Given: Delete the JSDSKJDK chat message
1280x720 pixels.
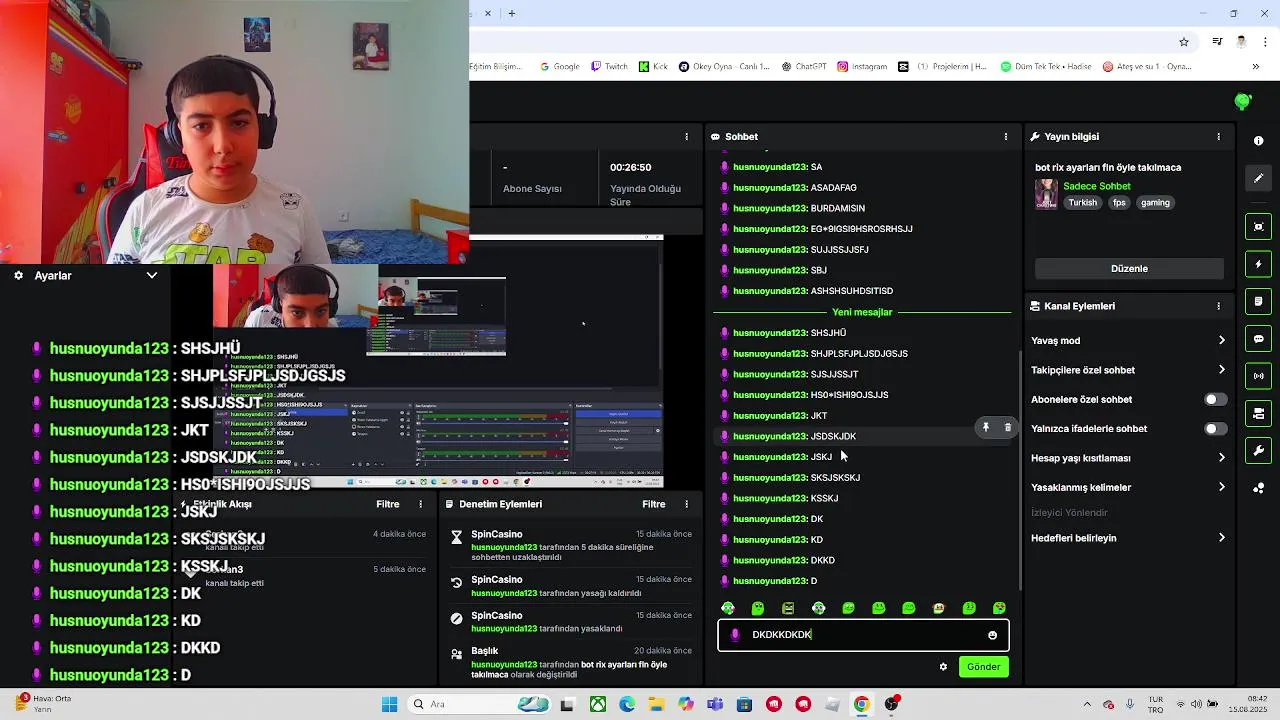Looking at the screenshot, I should 1007,428.
